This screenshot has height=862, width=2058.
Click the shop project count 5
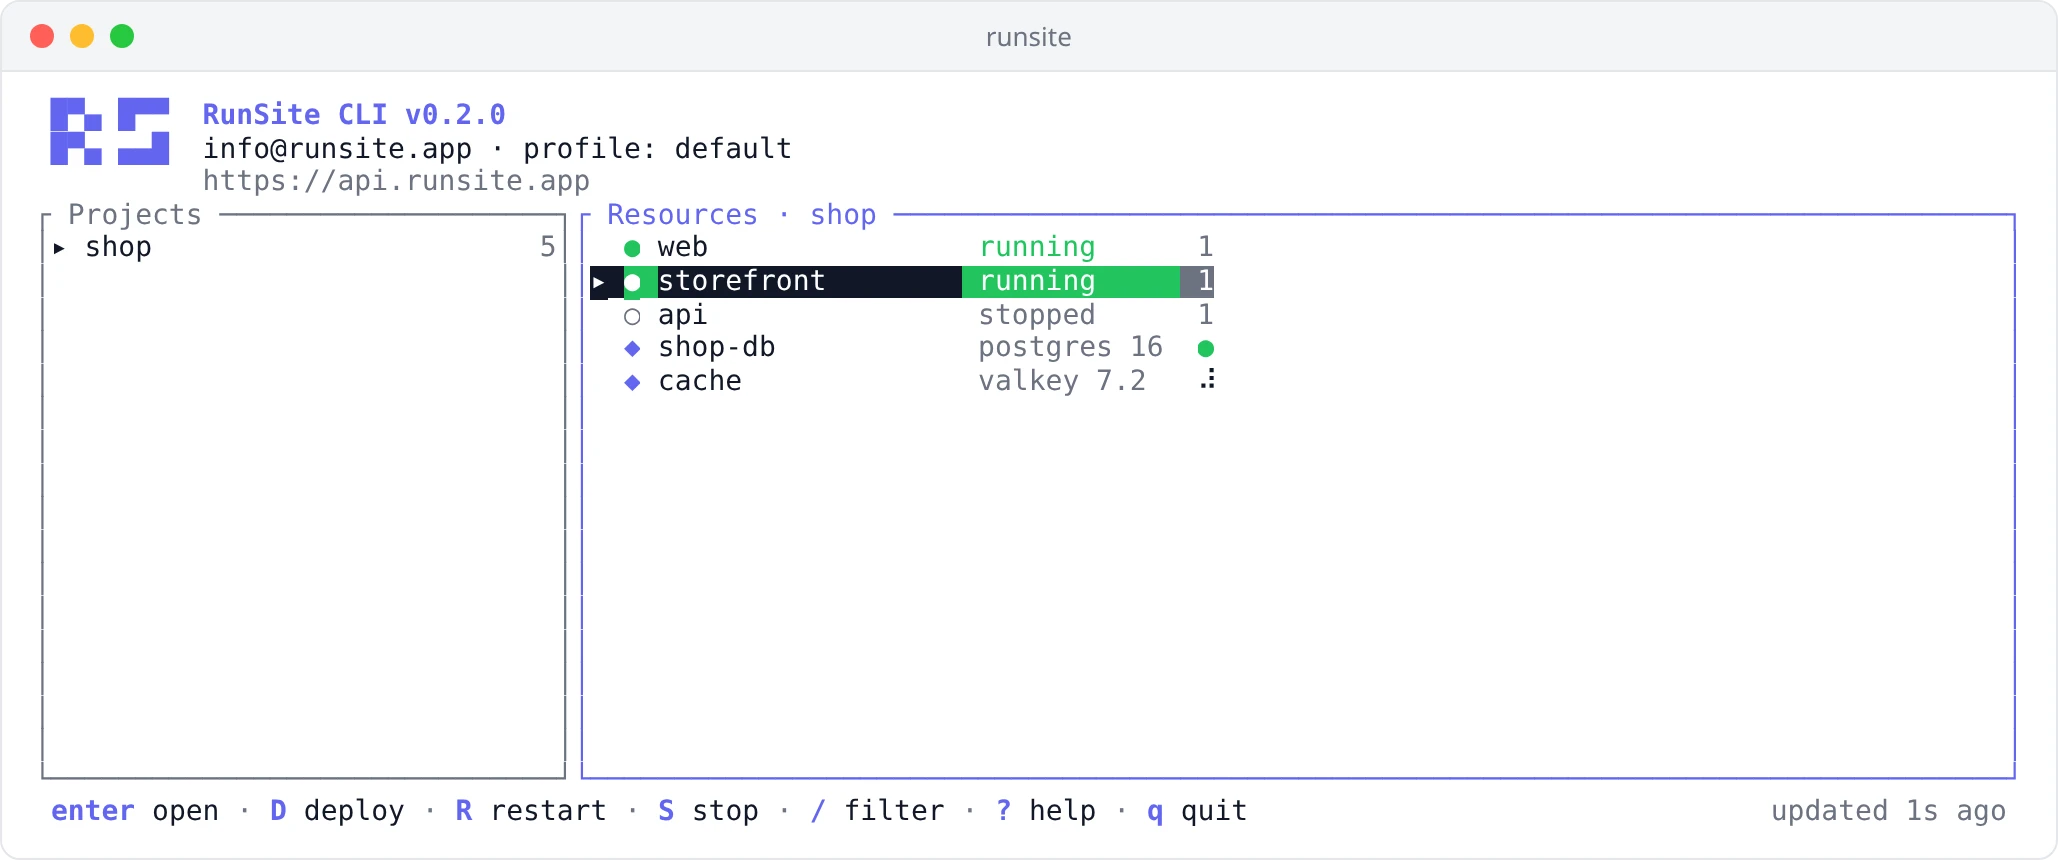[x=547, y=247]
